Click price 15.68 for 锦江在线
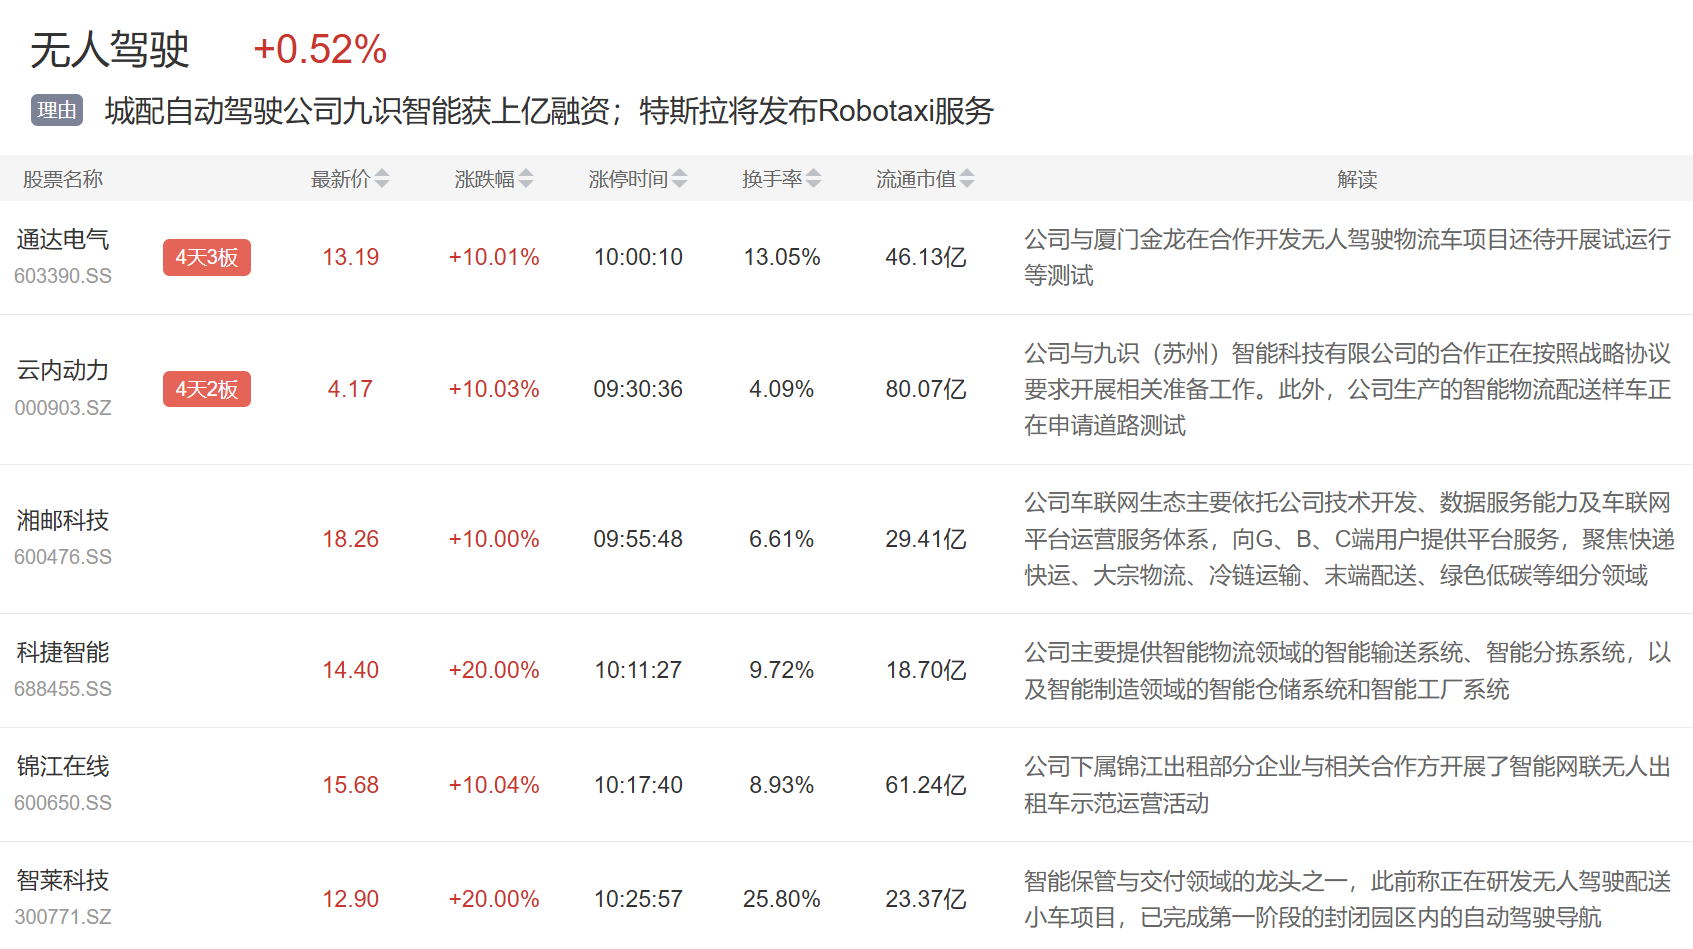1693x949 pixels. tap(350, 785)
